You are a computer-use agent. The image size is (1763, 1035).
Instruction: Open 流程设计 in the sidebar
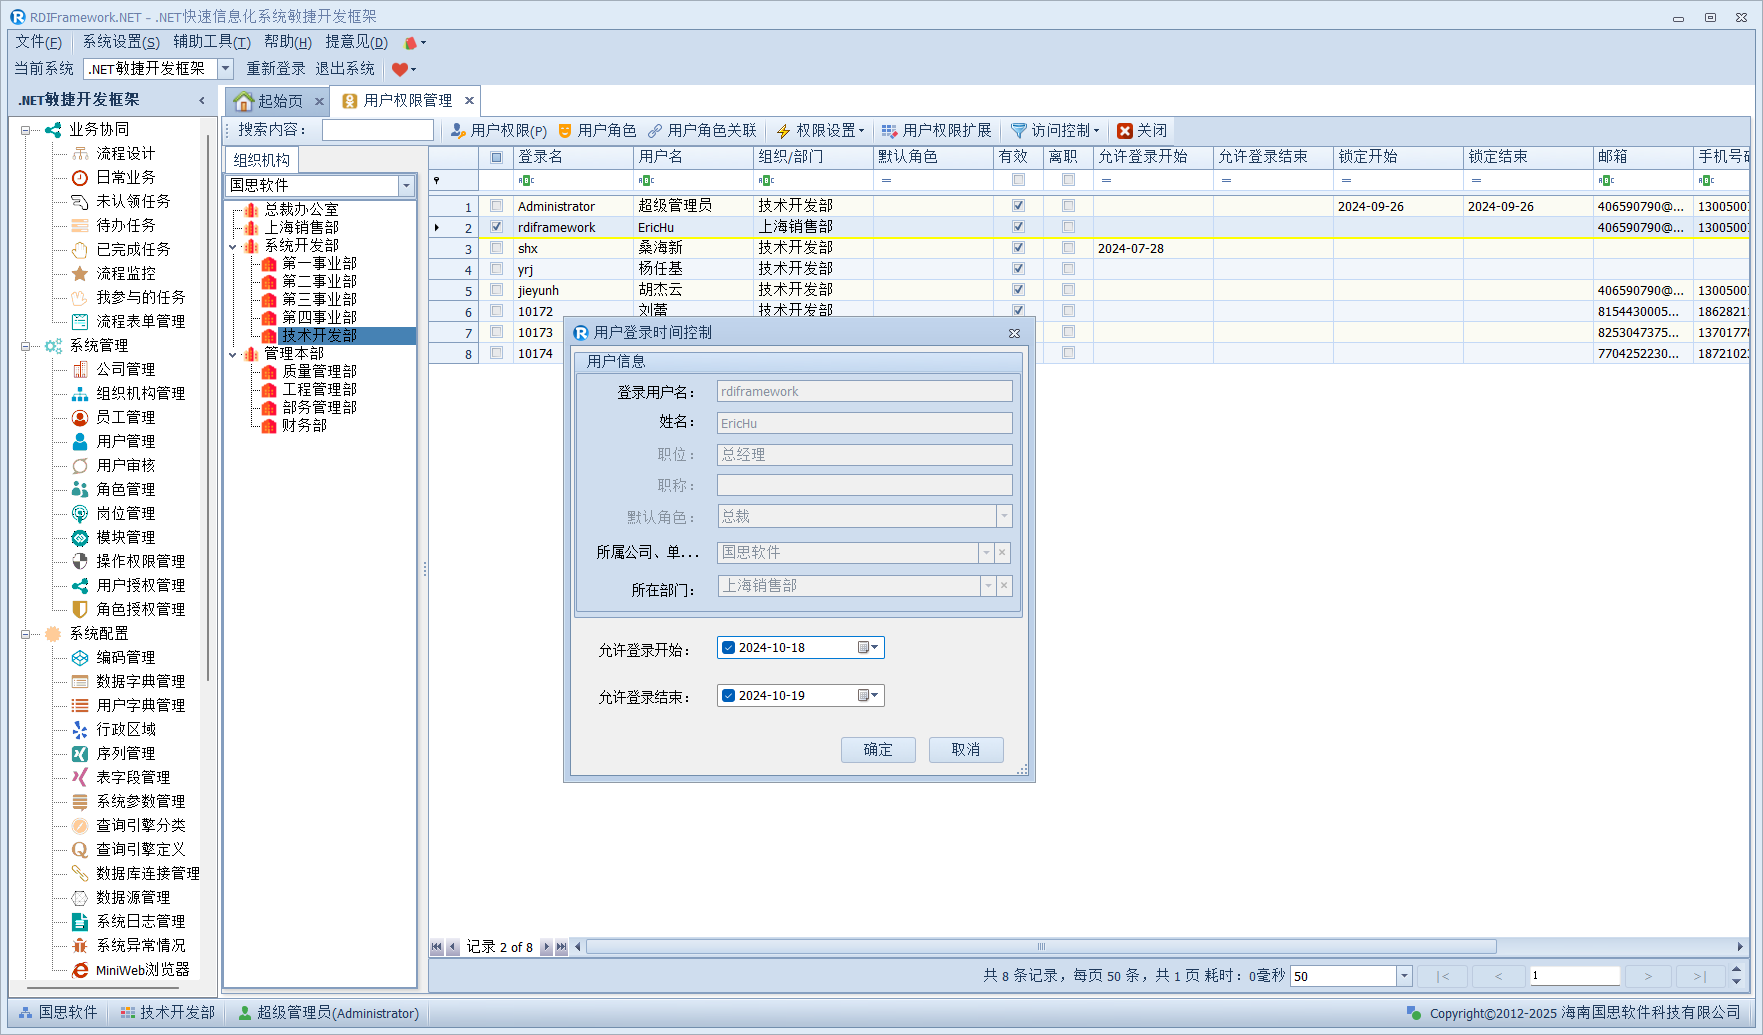[x=125, y=153]
